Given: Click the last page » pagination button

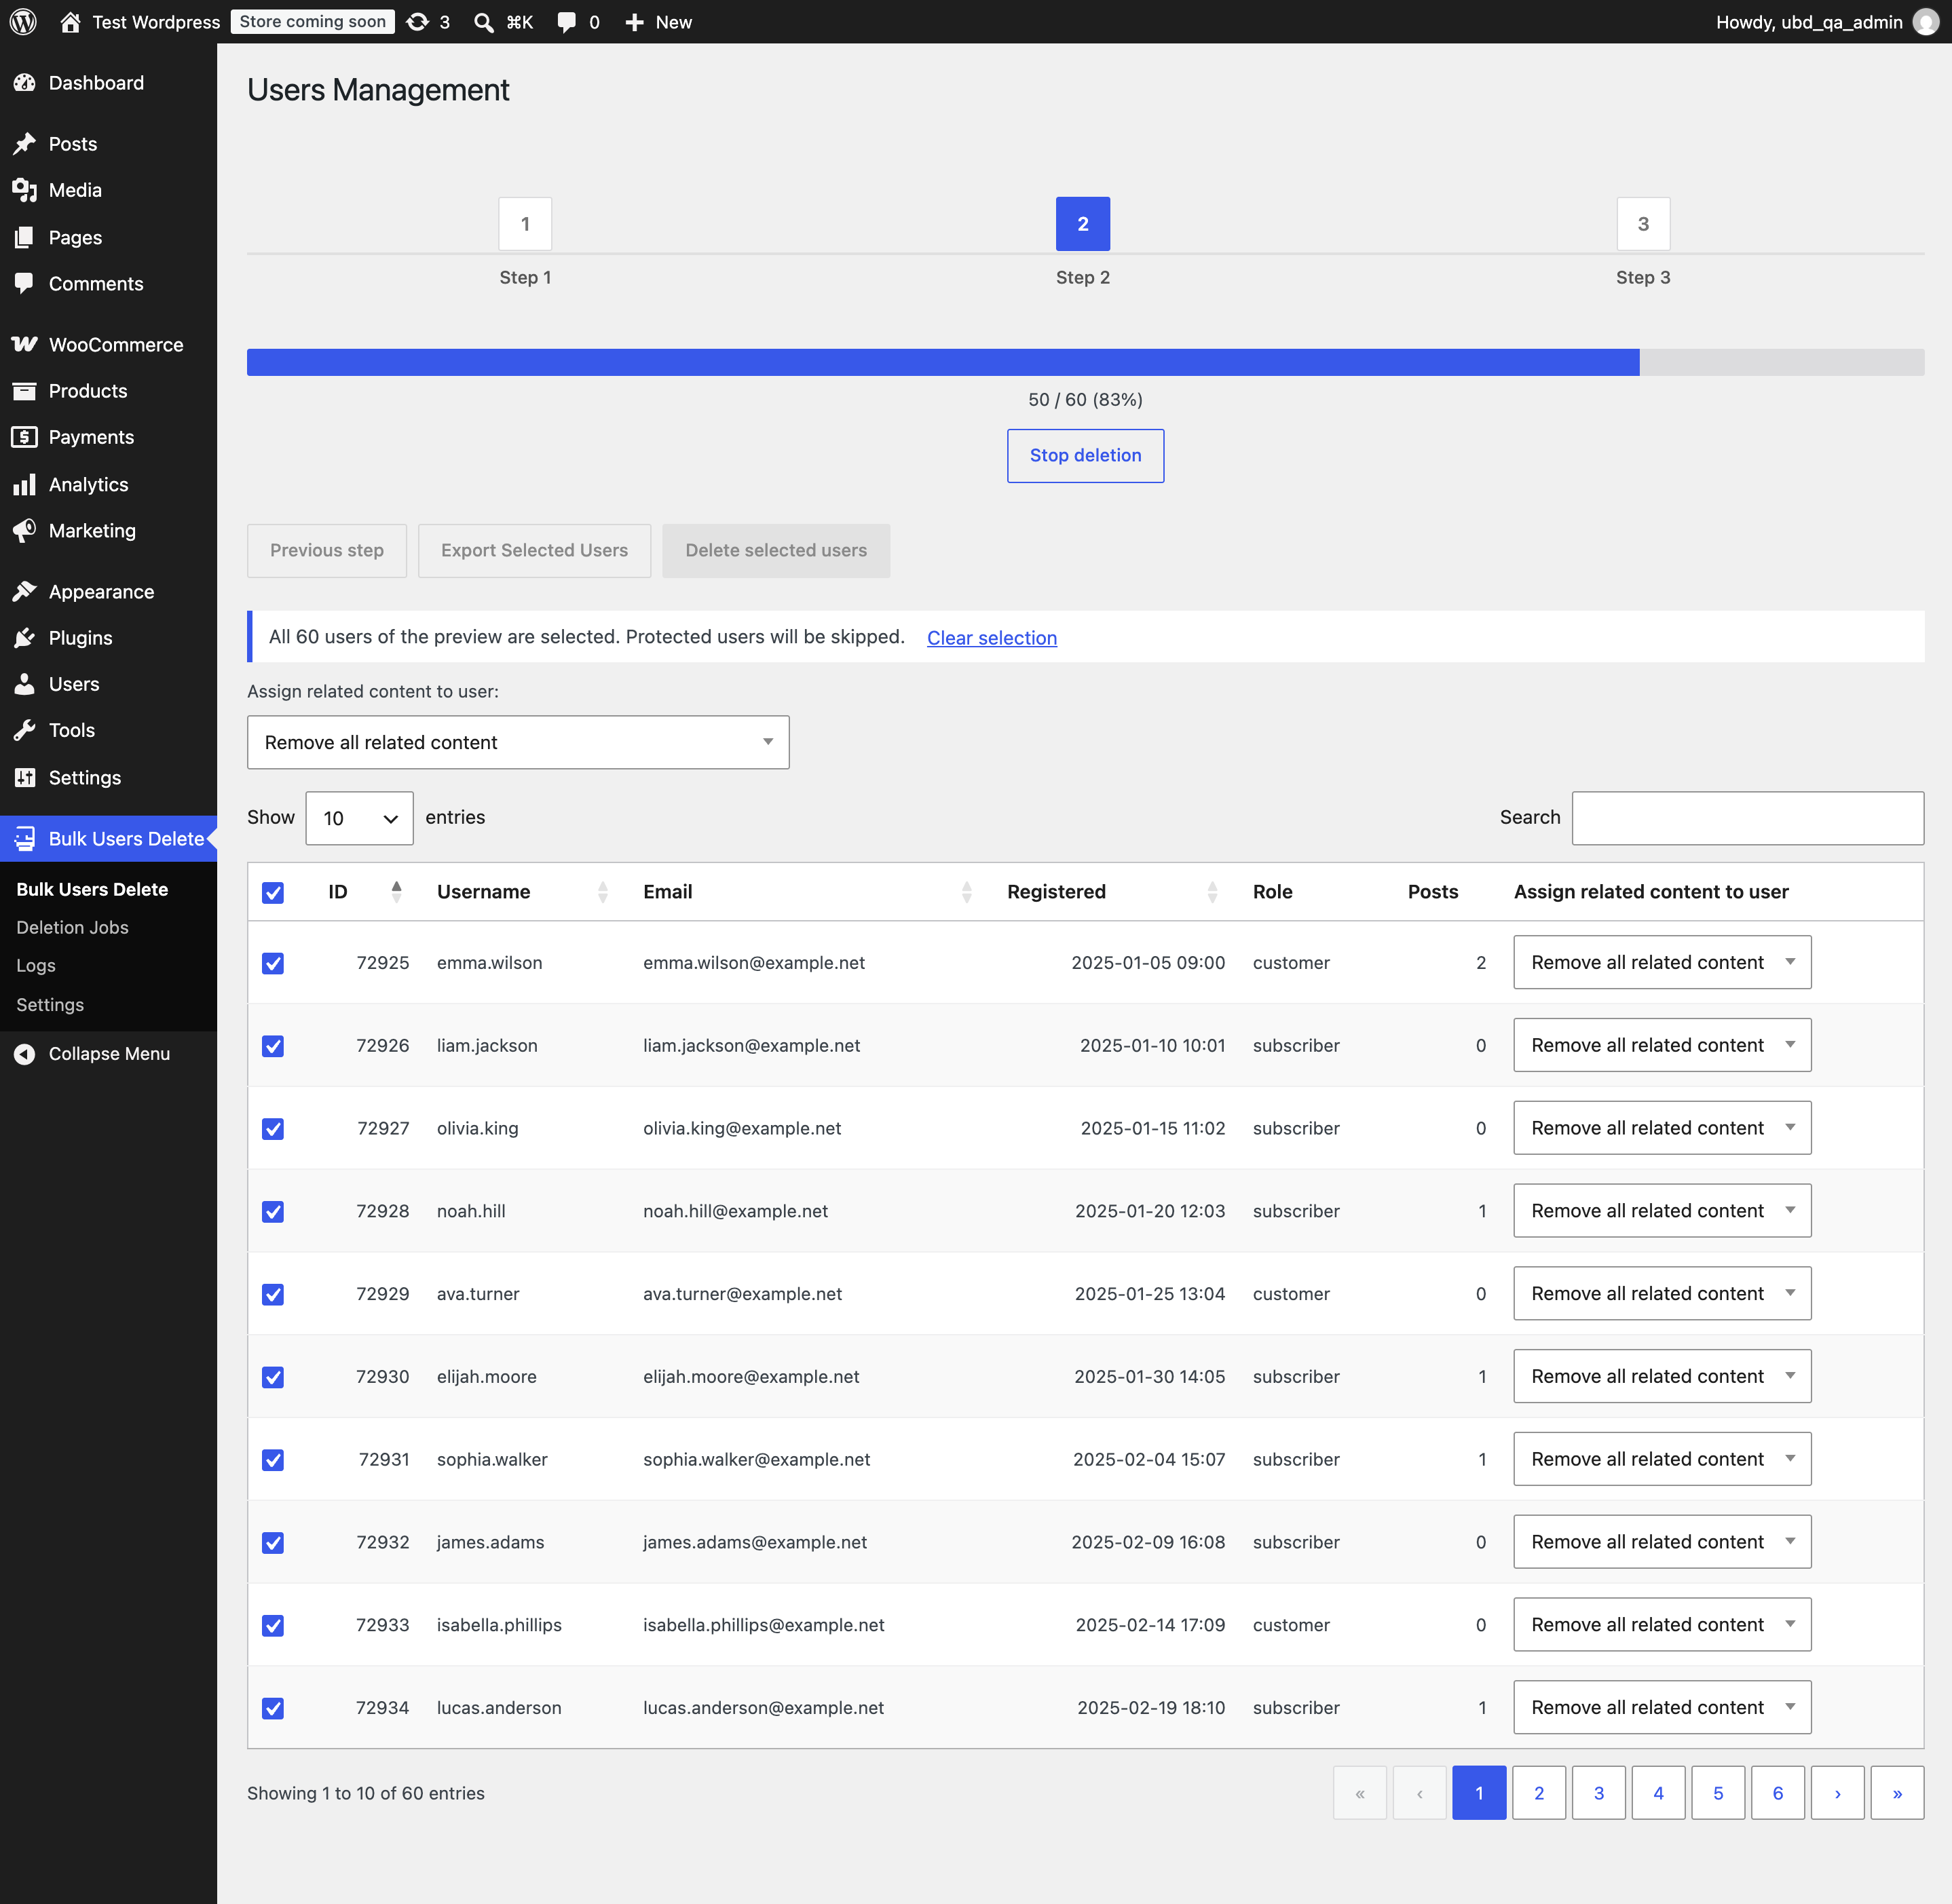Looking at the screenshot, I should pos(1897,1793).
